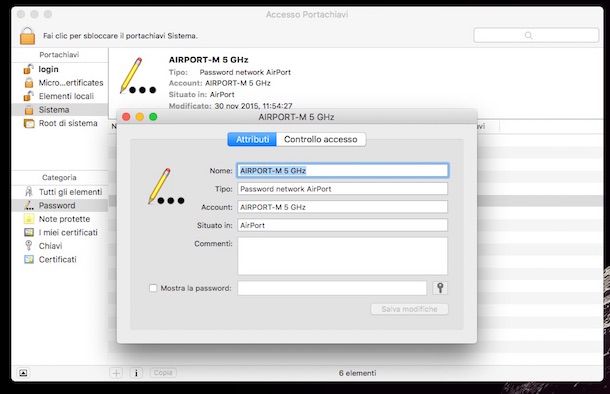The width and height of the screenshot is (610, 394).
Task: Switch to the Controllo accesso tab
Action: coord(321,139)
